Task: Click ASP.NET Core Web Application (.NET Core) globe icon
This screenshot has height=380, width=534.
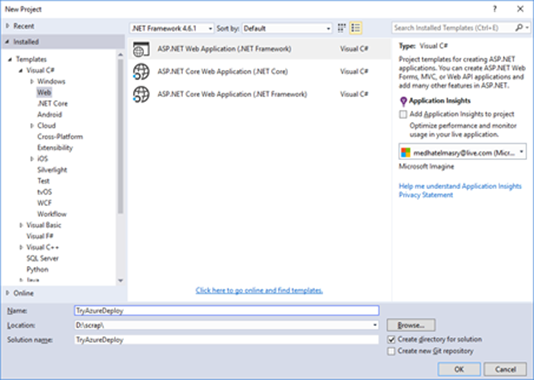Action: 141,72
